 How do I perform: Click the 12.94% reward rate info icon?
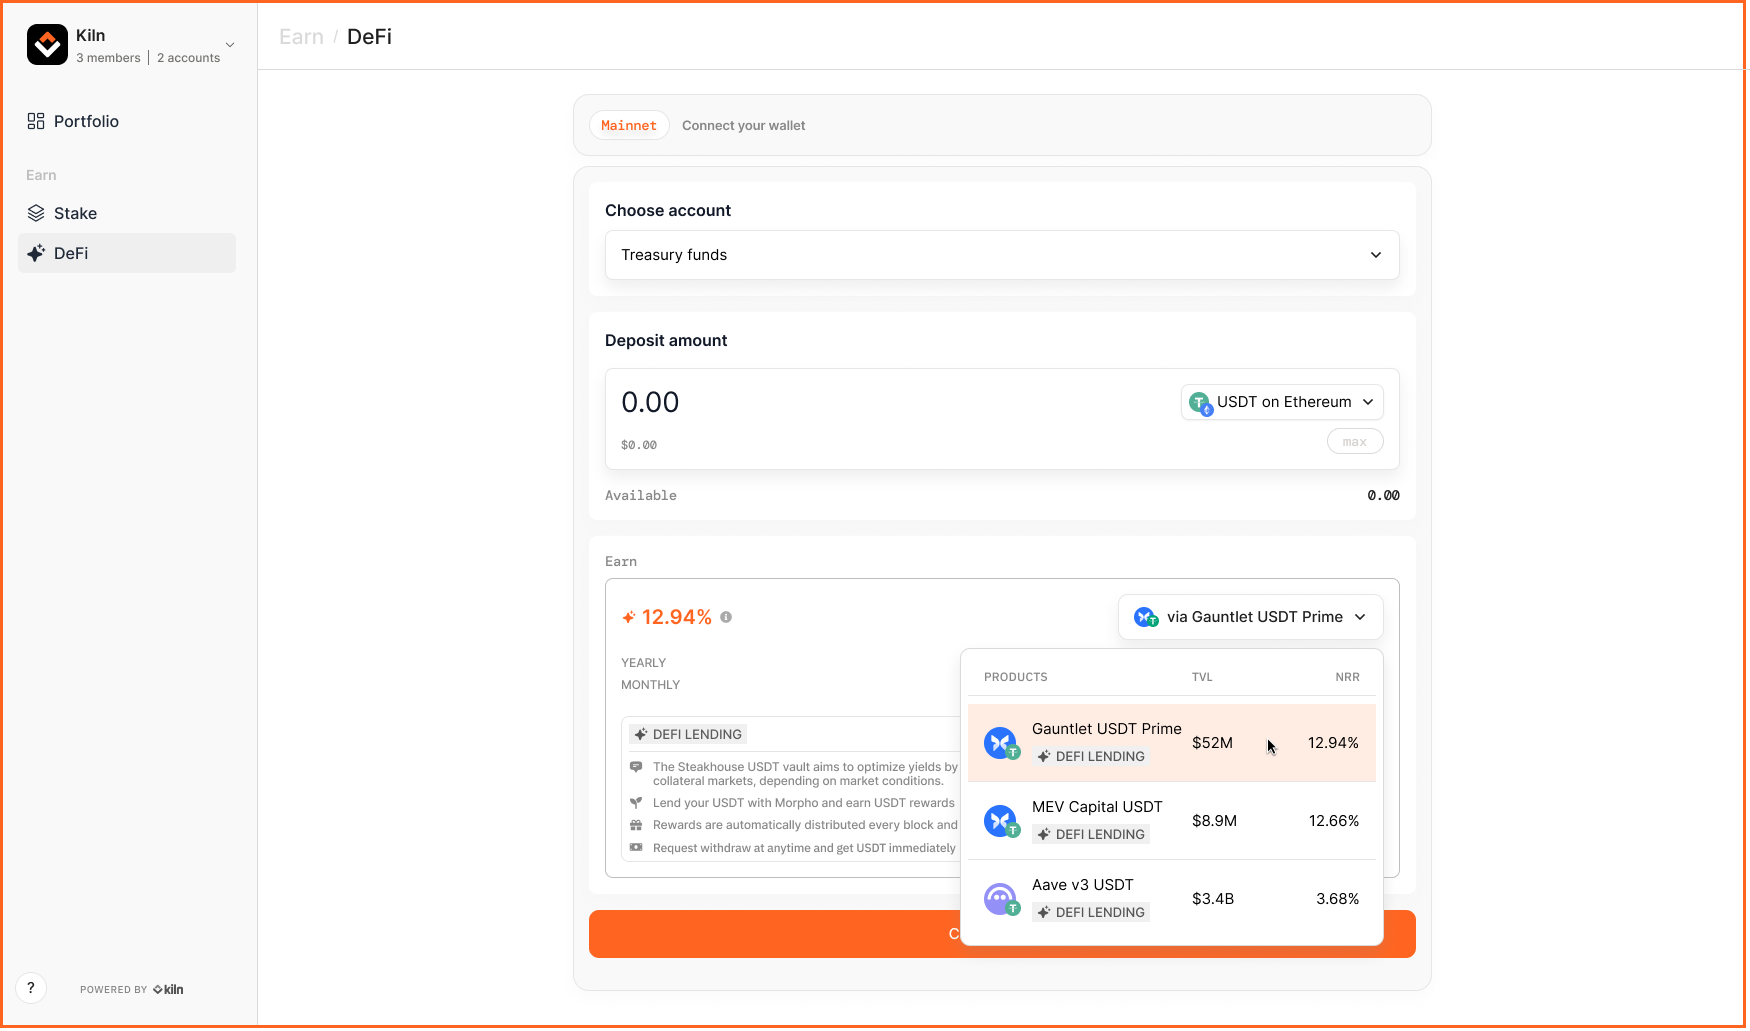[x=726, y=617]
